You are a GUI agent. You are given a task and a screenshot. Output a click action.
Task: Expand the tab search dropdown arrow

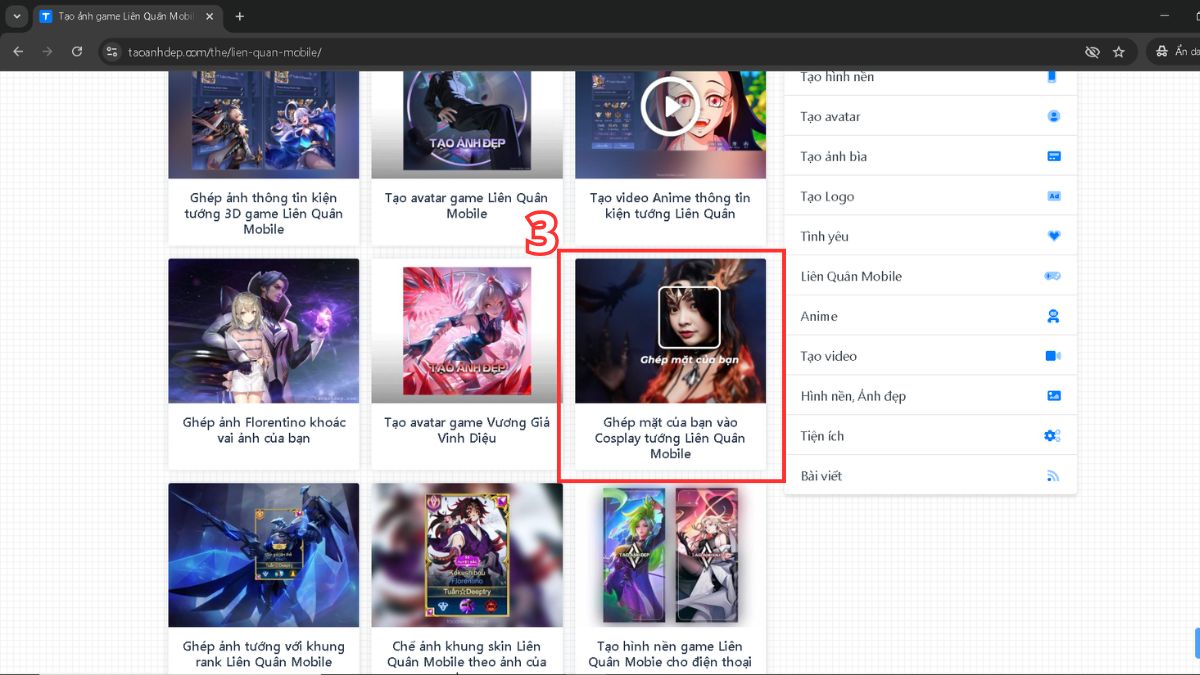coord(17,17)
